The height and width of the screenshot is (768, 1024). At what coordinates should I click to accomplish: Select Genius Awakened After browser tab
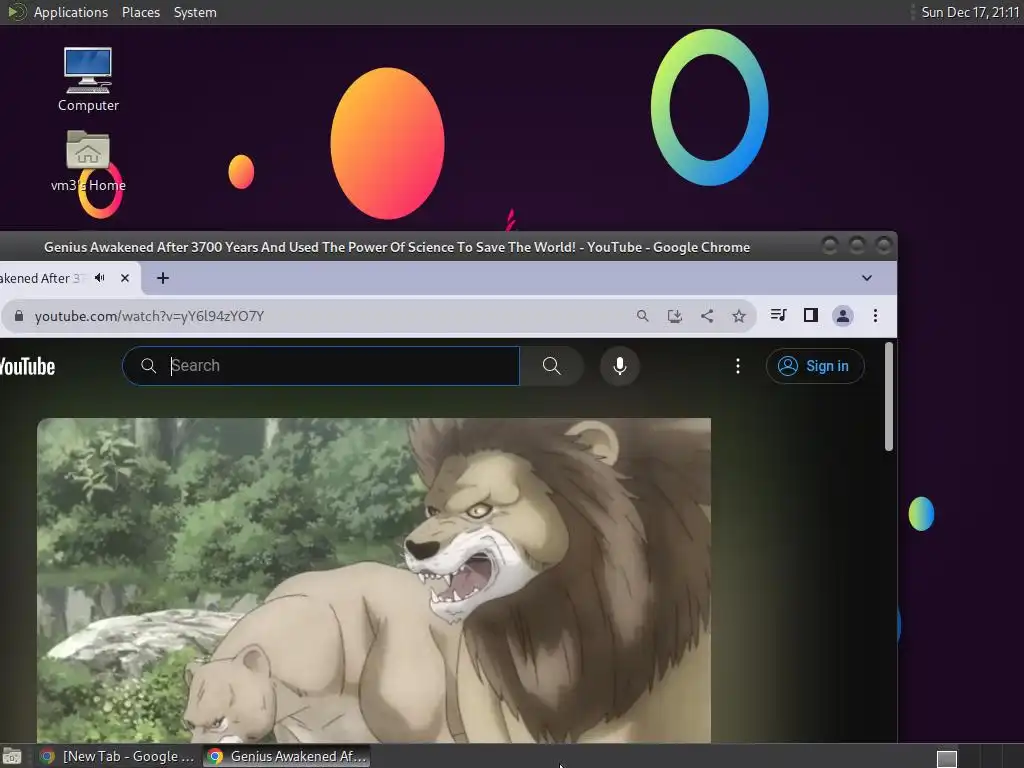click(x=42, y=278)
